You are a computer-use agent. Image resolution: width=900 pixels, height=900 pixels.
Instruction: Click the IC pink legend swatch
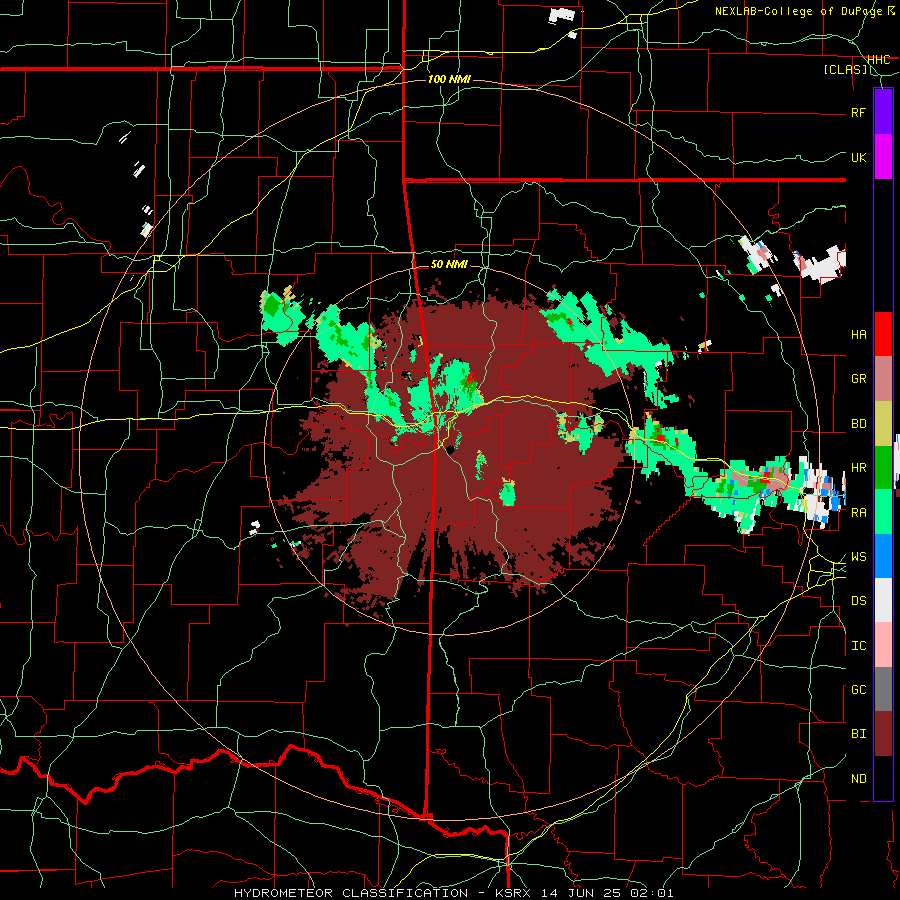point(883,645)
